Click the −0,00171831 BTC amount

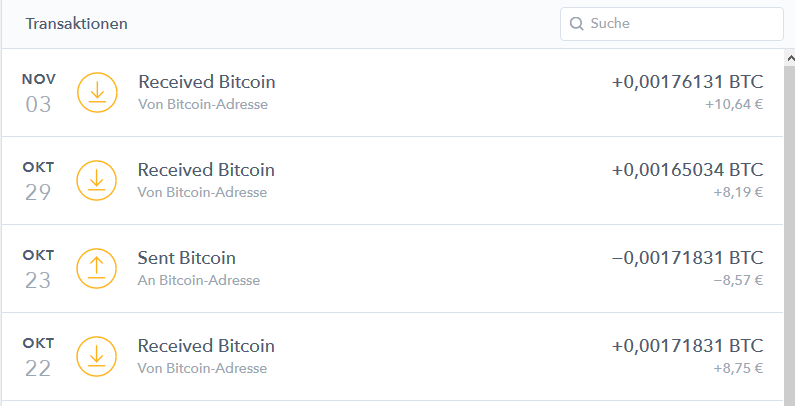[x=688, y=257]
